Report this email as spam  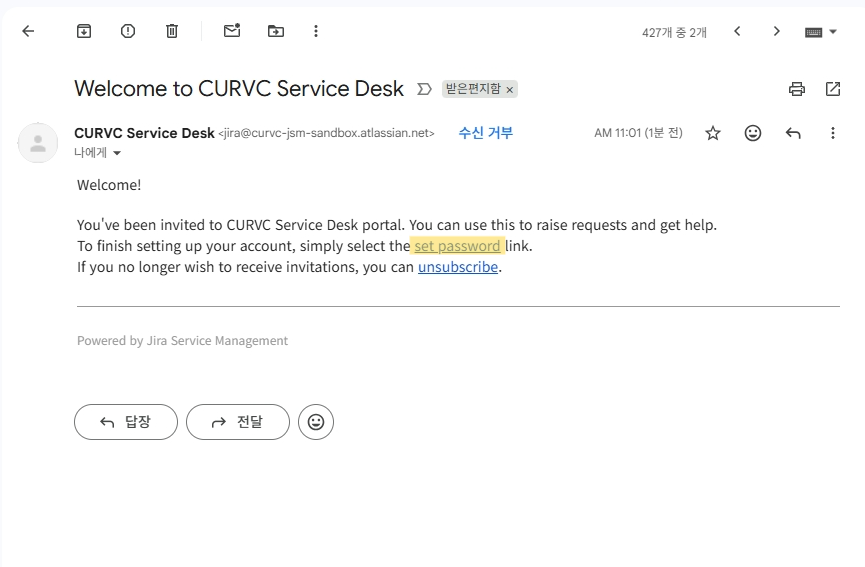(x=128, y=31)
